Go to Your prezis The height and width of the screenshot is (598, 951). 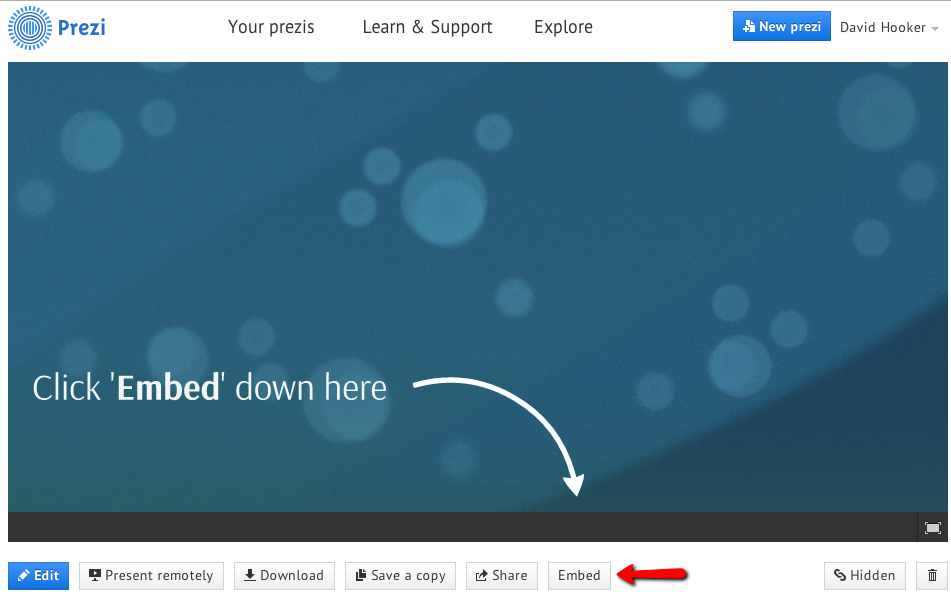tap(271, 27)
